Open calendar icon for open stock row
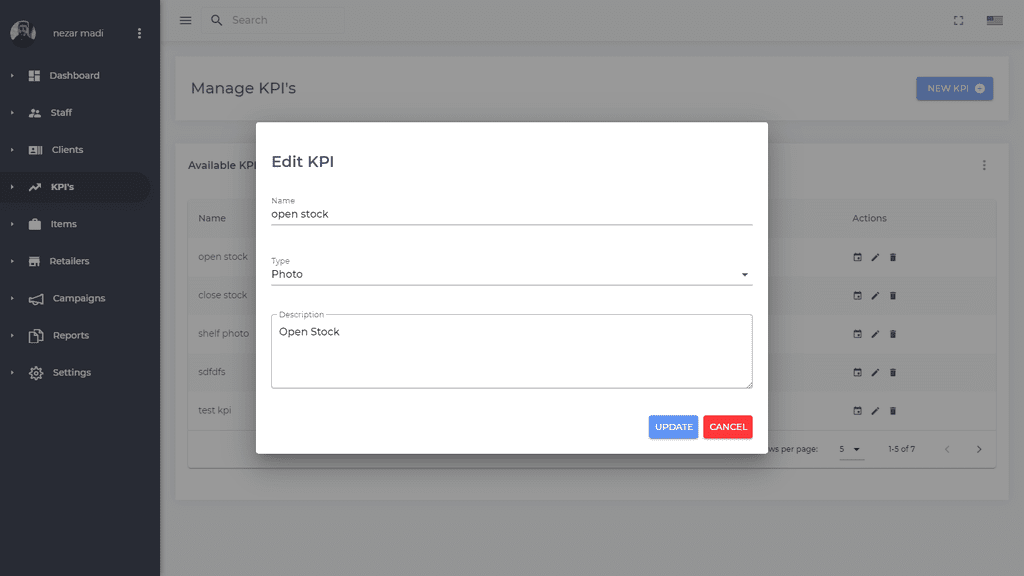 857,257
